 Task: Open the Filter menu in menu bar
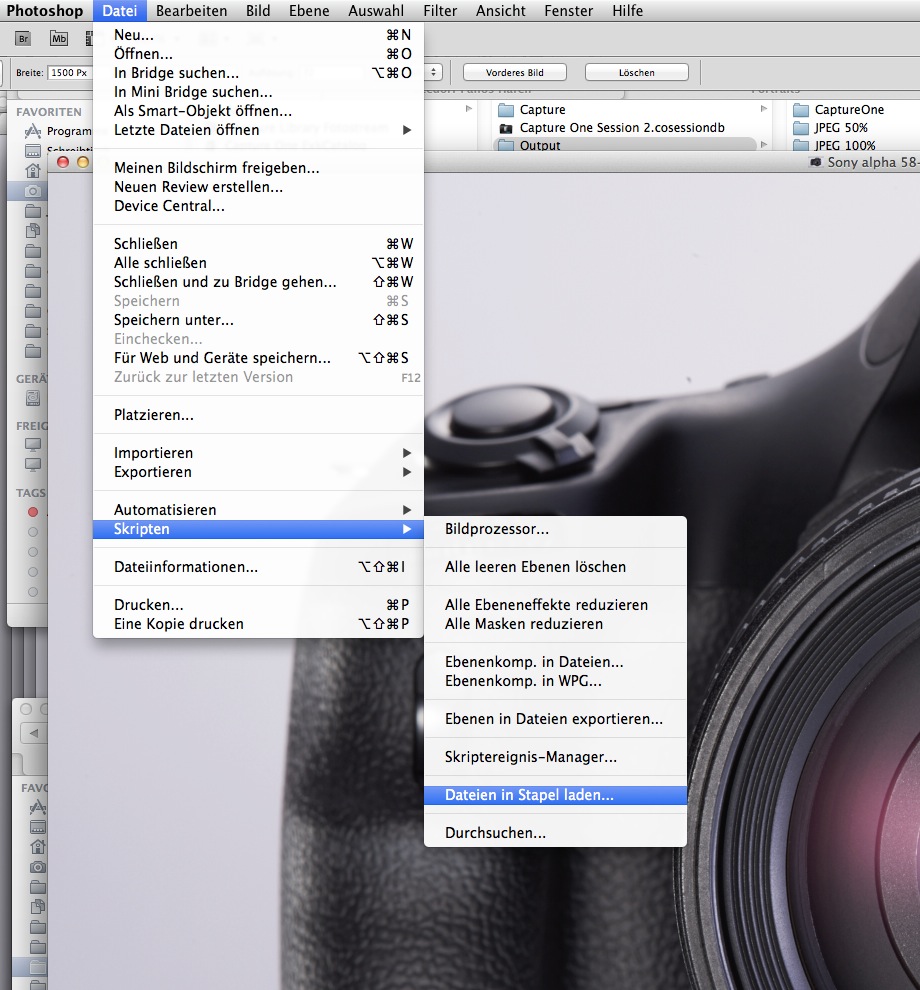click(440, 11)
